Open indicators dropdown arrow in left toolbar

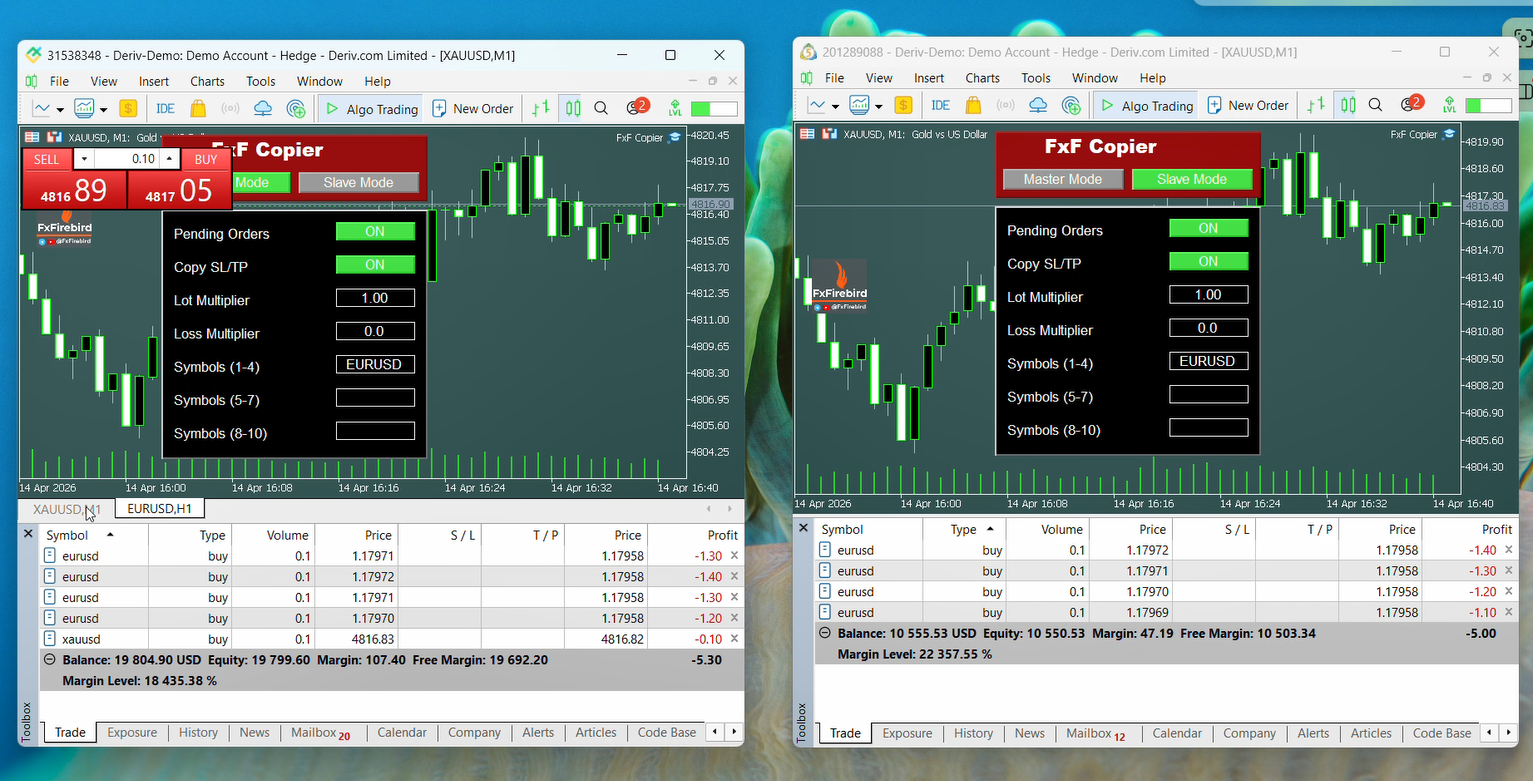[x=103, y=110]
